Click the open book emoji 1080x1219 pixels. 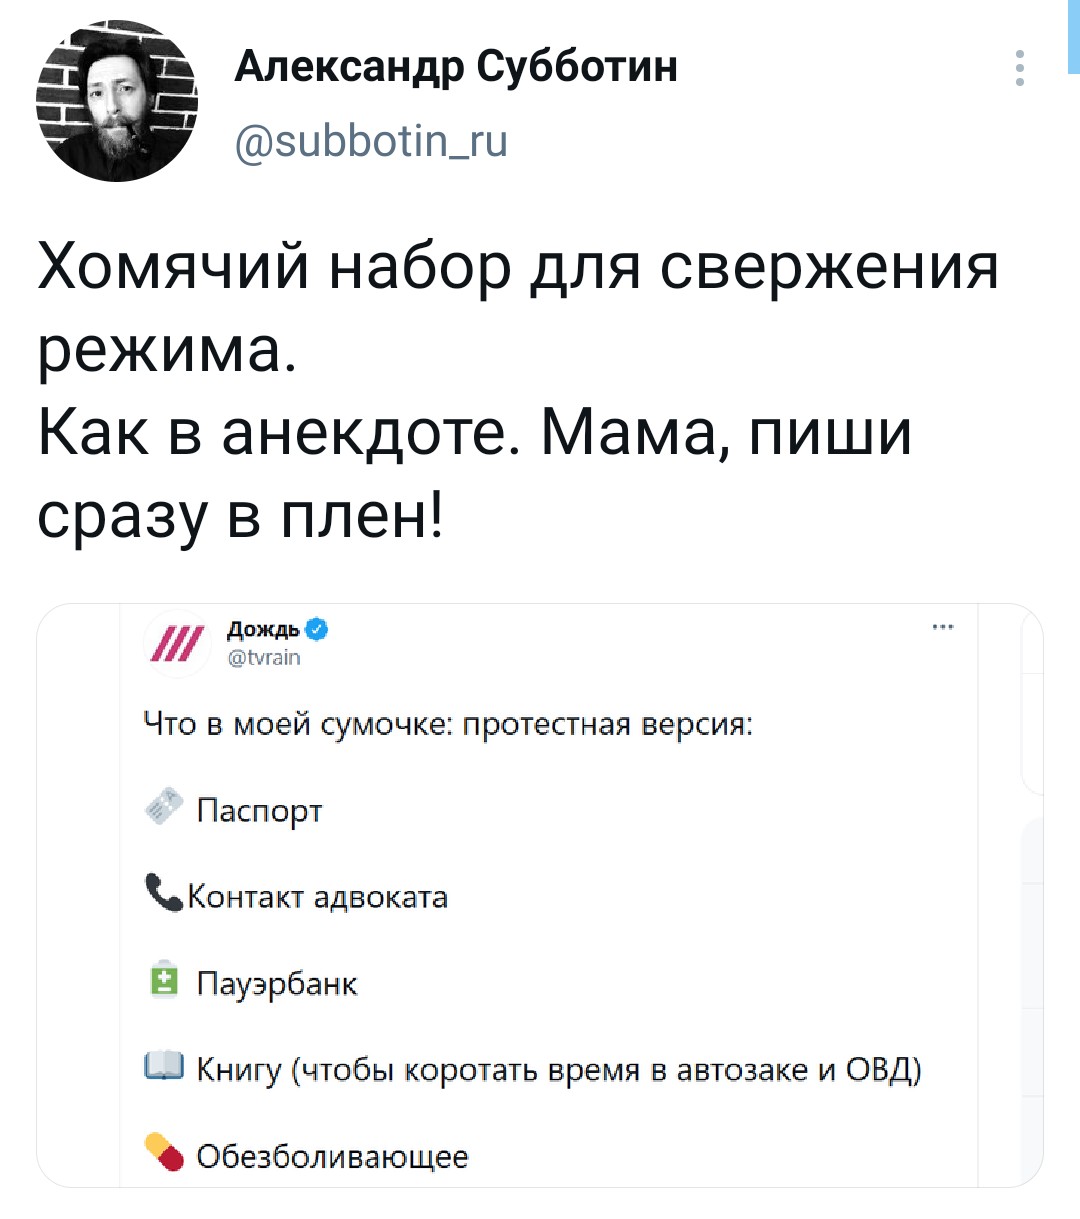click(164, 1068)
